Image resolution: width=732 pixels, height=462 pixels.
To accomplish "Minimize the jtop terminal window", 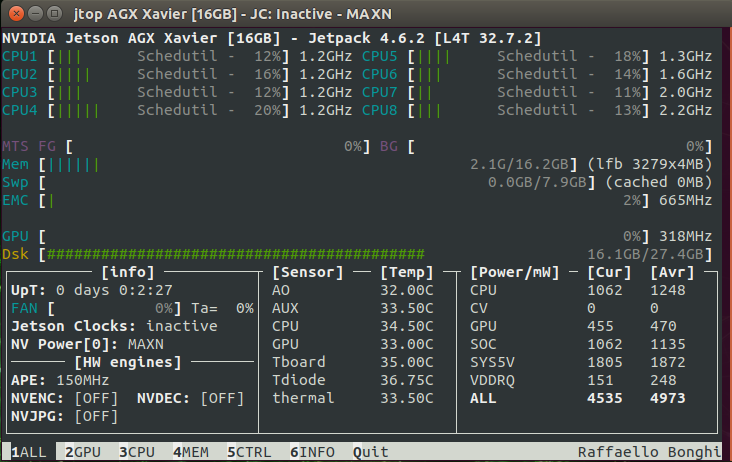I will pos(35,14).
